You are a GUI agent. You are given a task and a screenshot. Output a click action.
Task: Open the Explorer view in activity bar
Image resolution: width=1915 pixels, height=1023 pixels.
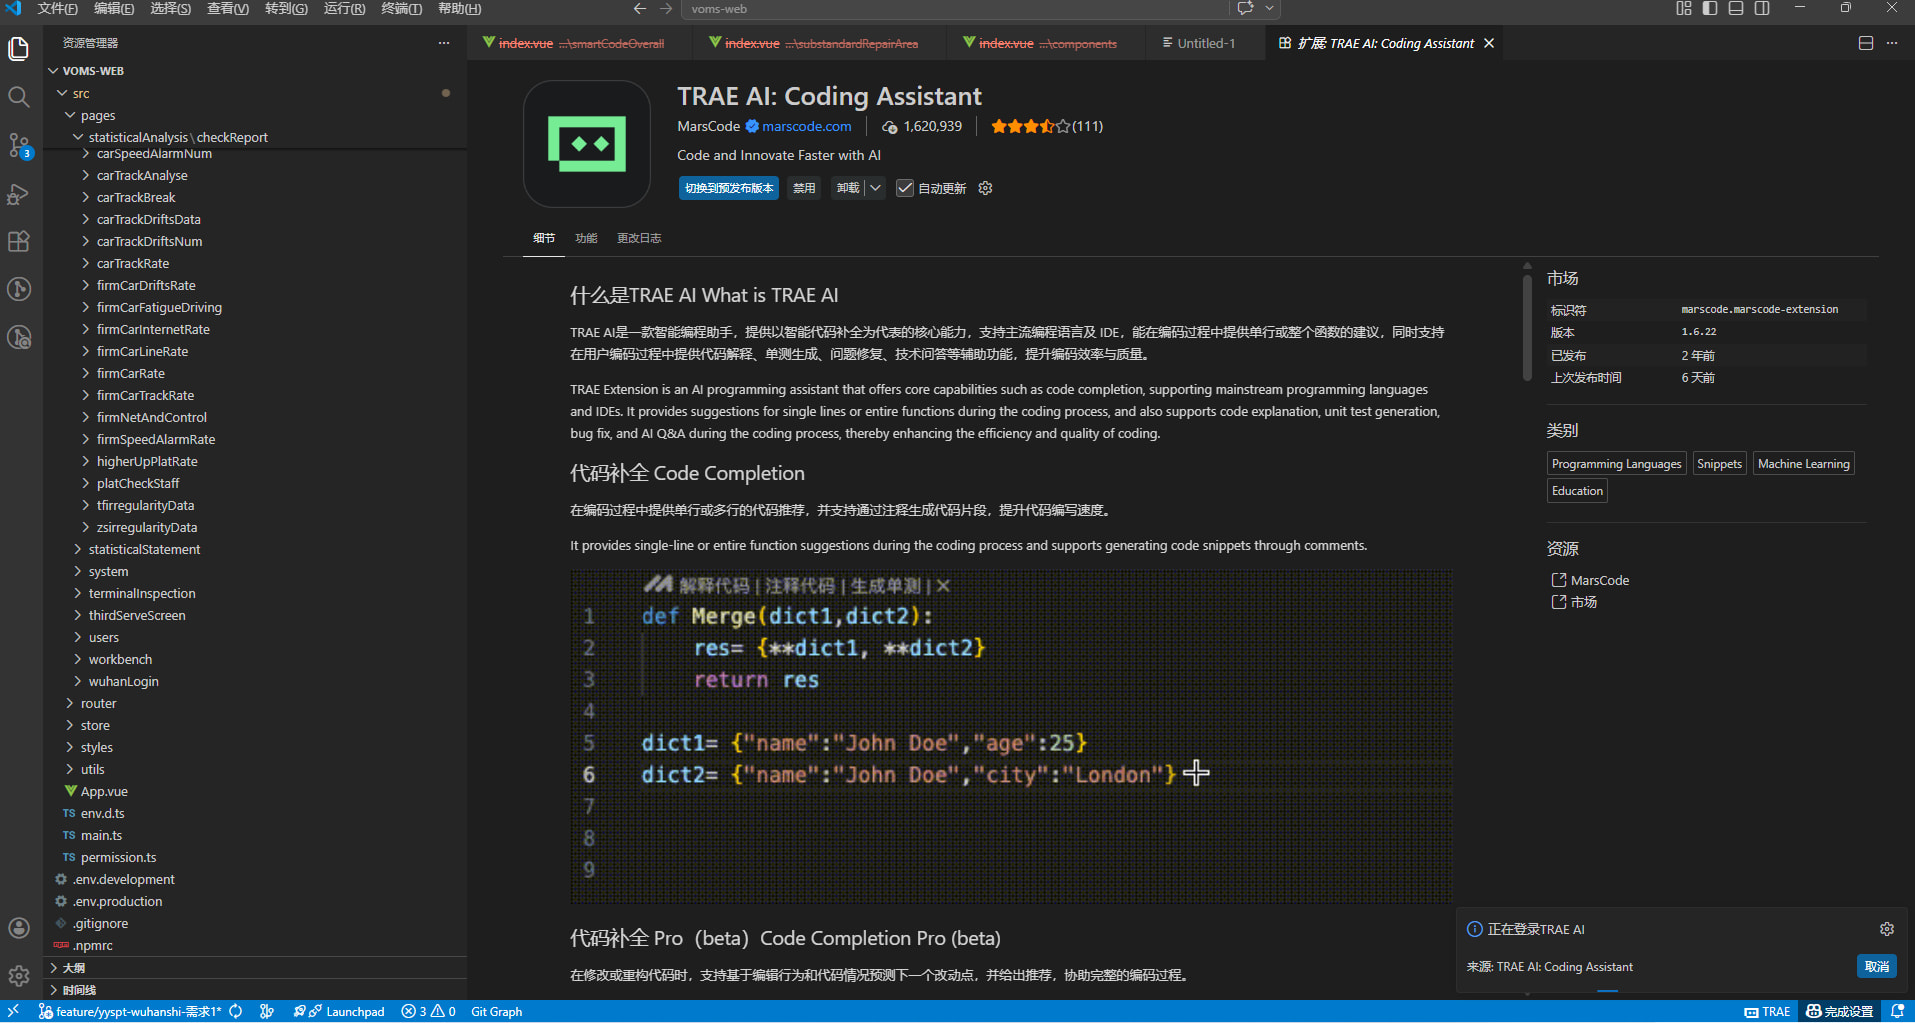[19, 49]
